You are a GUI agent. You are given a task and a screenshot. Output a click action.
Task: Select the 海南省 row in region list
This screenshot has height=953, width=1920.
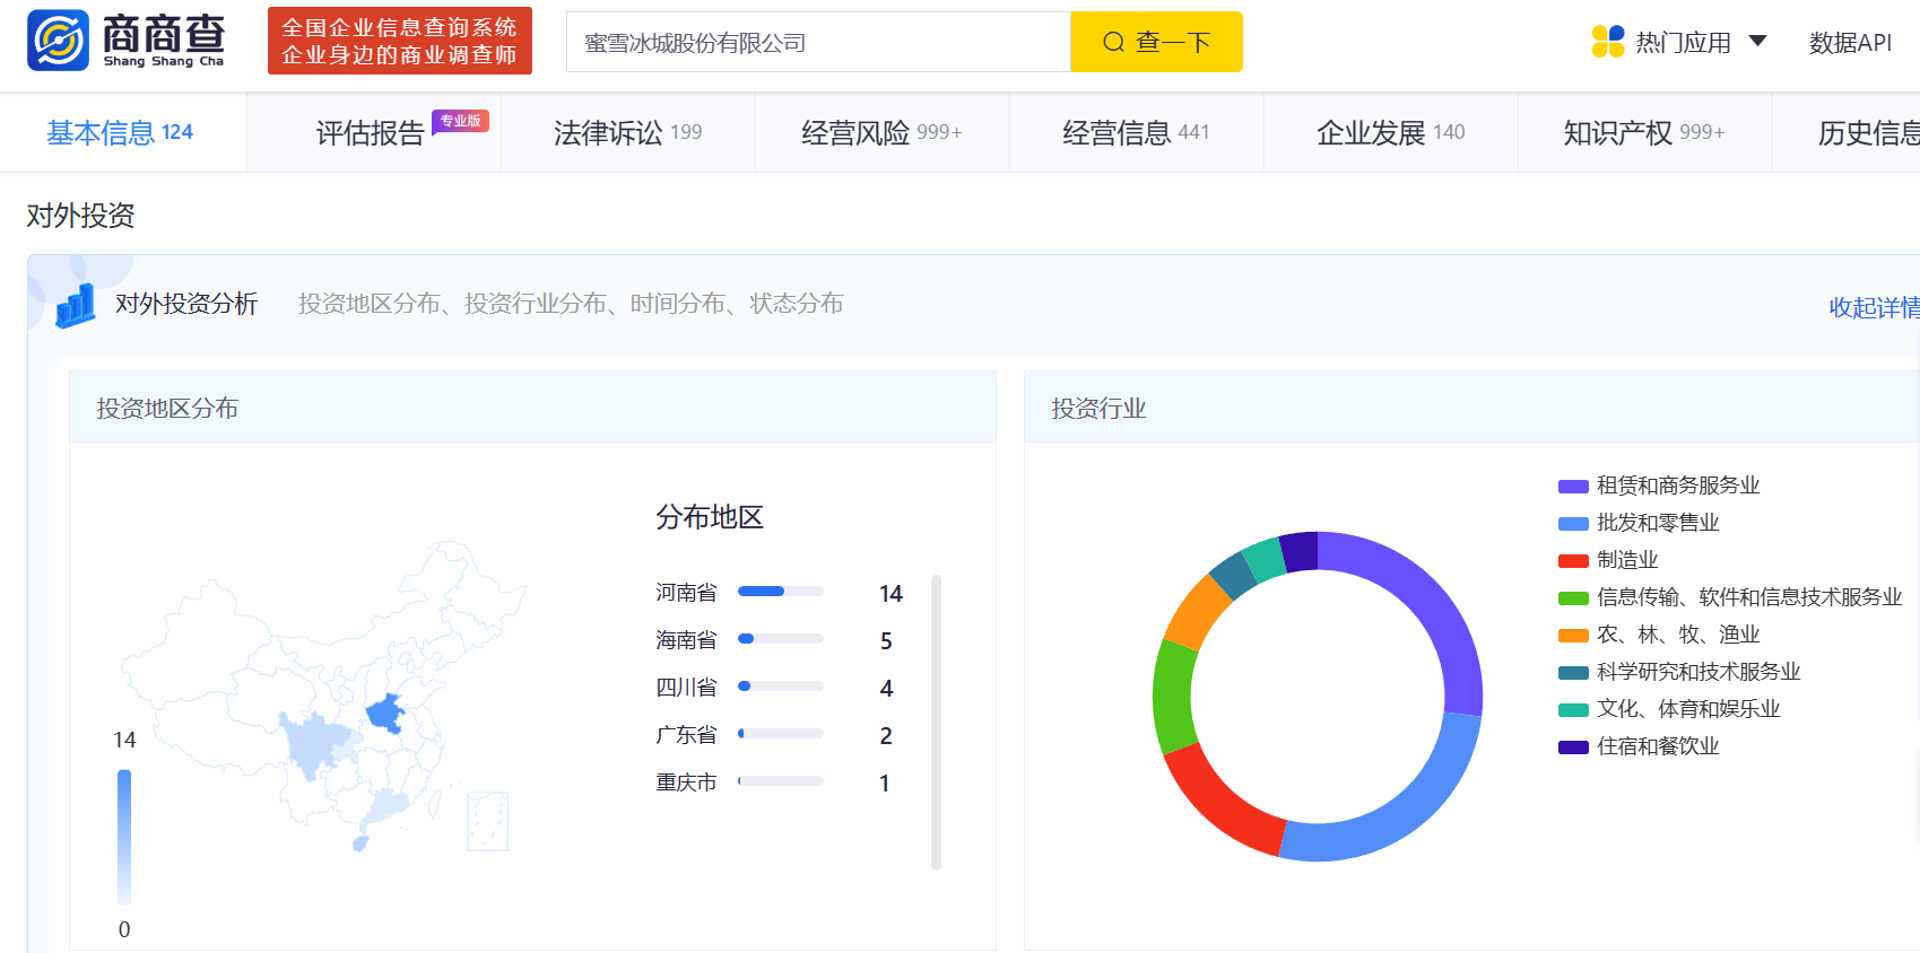780,640
